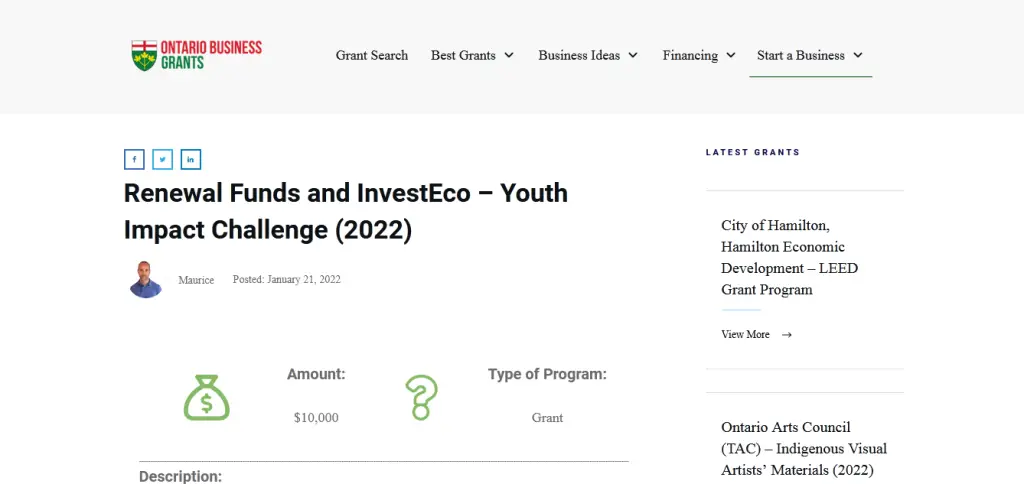Screen dimensions: 1024x484
Task: Share the post on LinkedIn
Action: coord(191,159)
